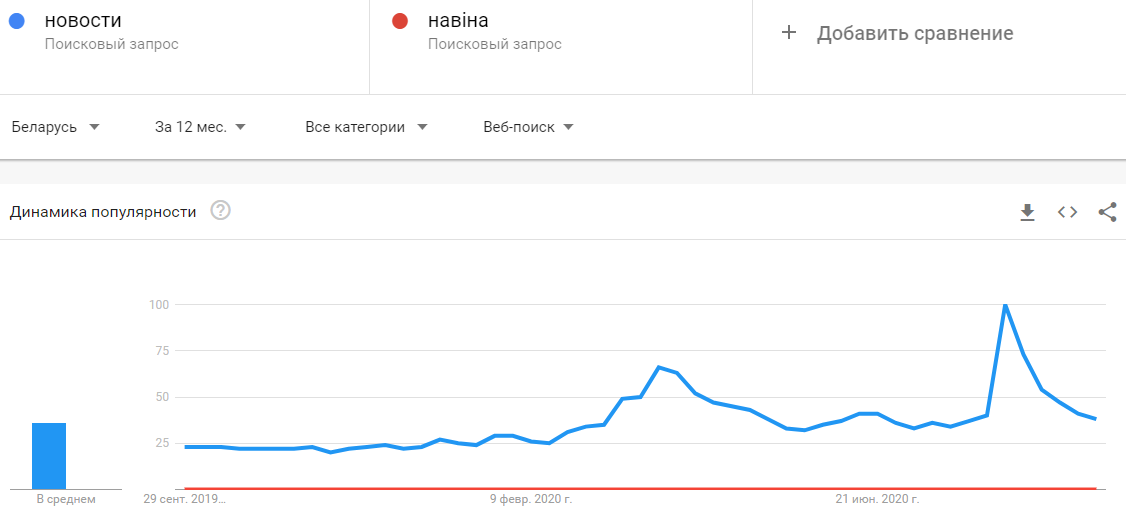The width and height of the screenshot is (1126, 522).
Task: Click the 9 февр. 2020 г. axis label
Action: tap(531, 498)
